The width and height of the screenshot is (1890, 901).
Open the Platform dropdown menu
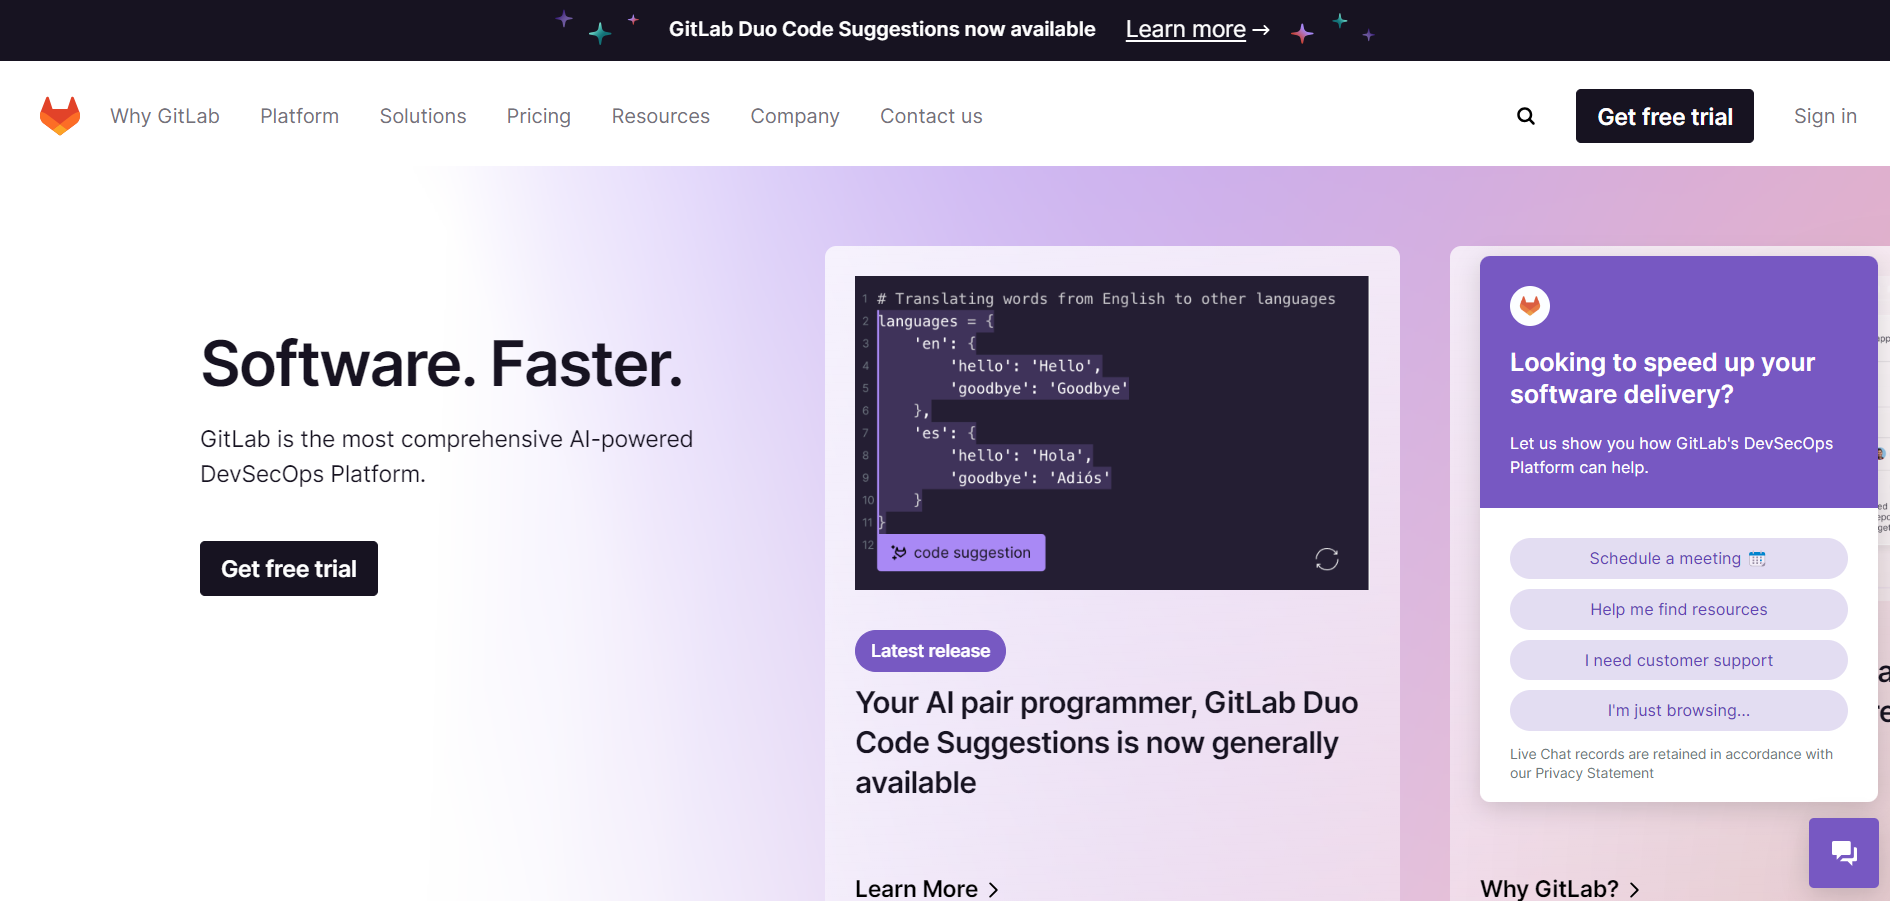click(x=299, y=116)
